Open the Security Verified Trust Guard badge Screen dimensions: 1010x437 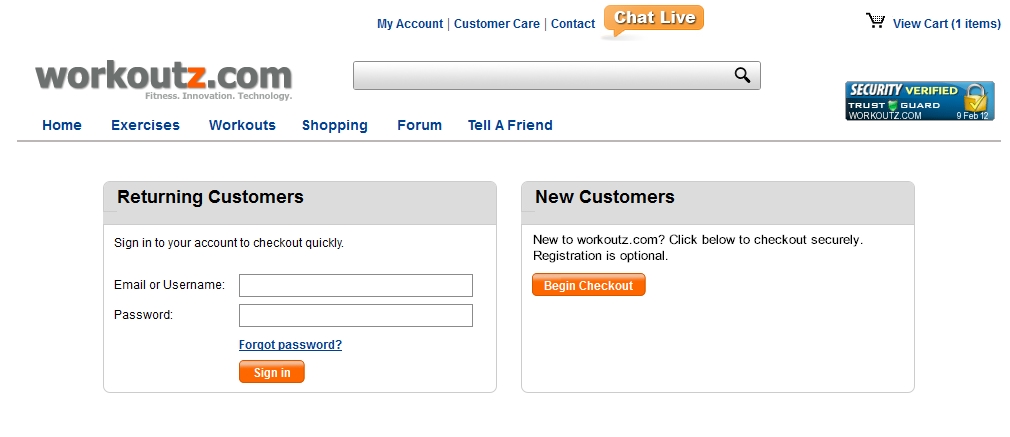919,101
